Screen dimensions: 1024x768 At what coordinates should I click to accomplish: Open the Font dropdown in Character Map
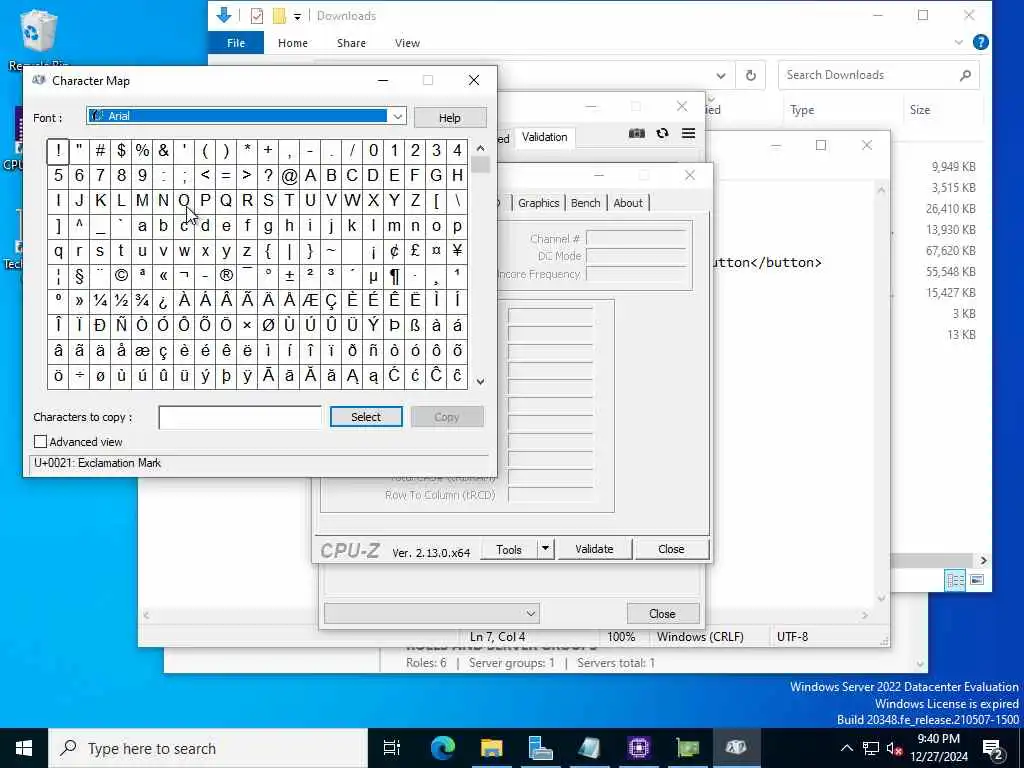[397, 116]
